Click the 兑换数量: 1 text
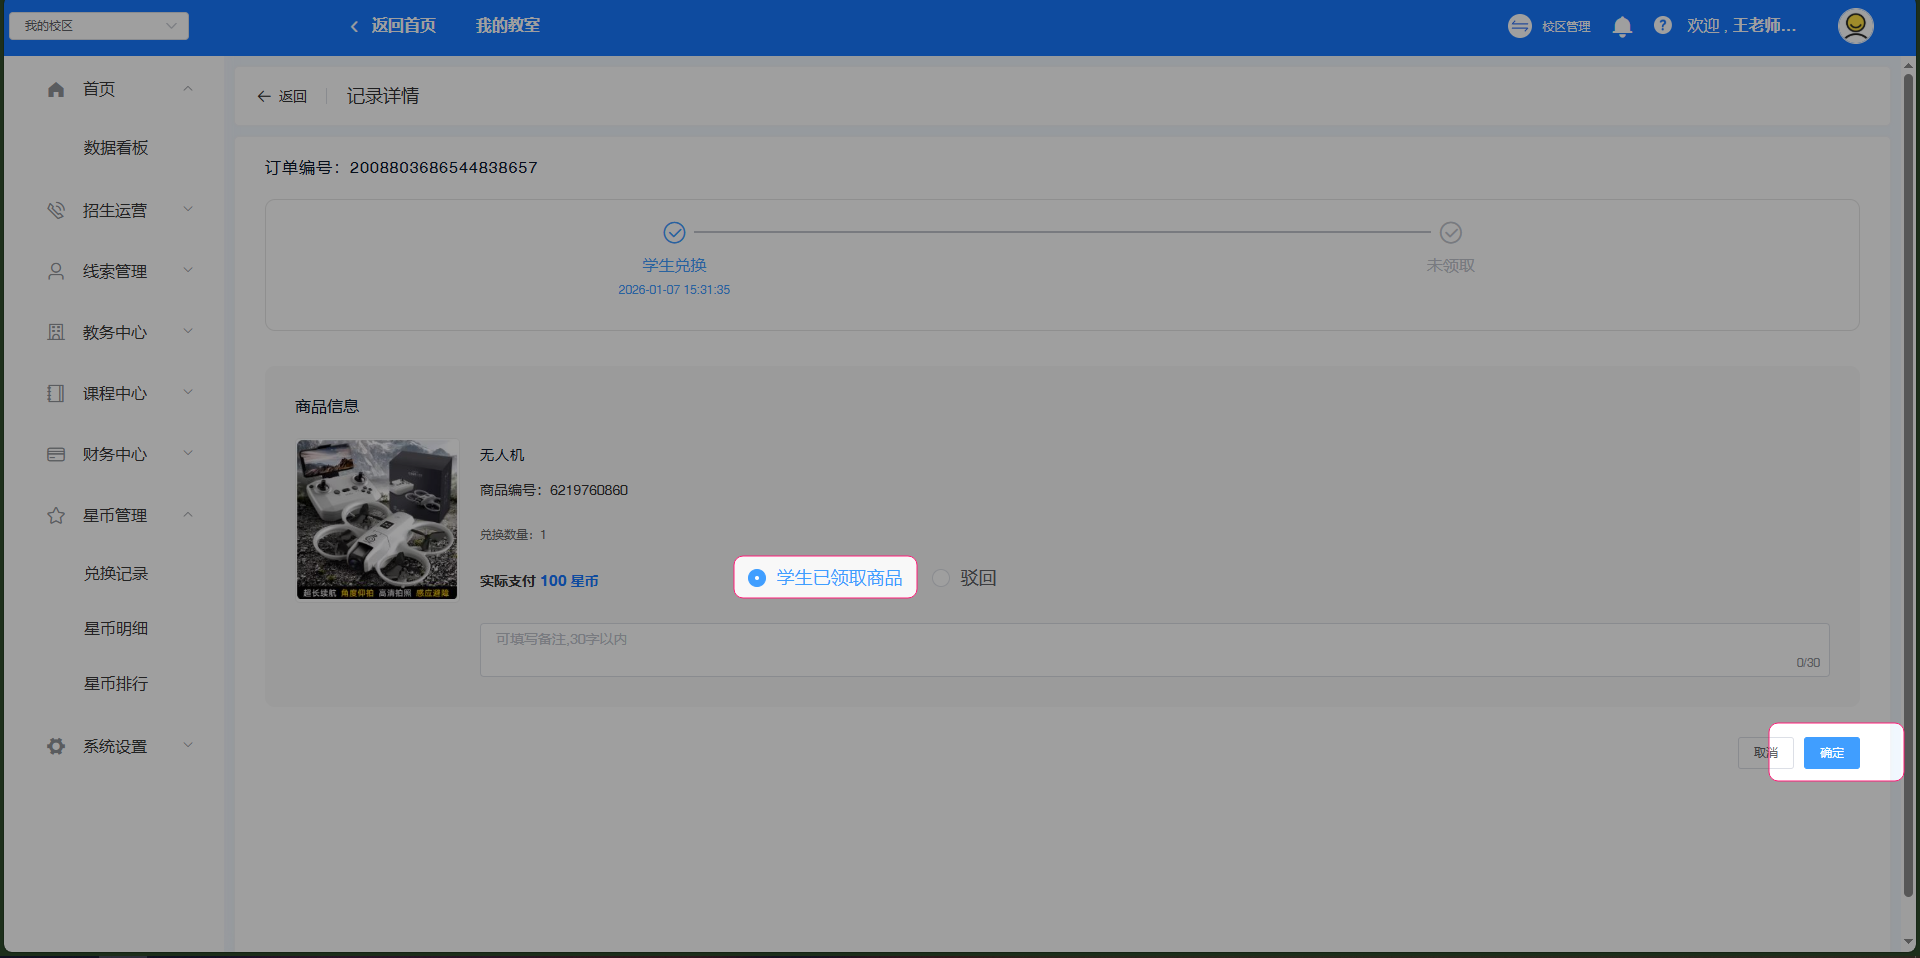Screen dimensions: 1920x958 pyautogui.click(x=513, y=535)
